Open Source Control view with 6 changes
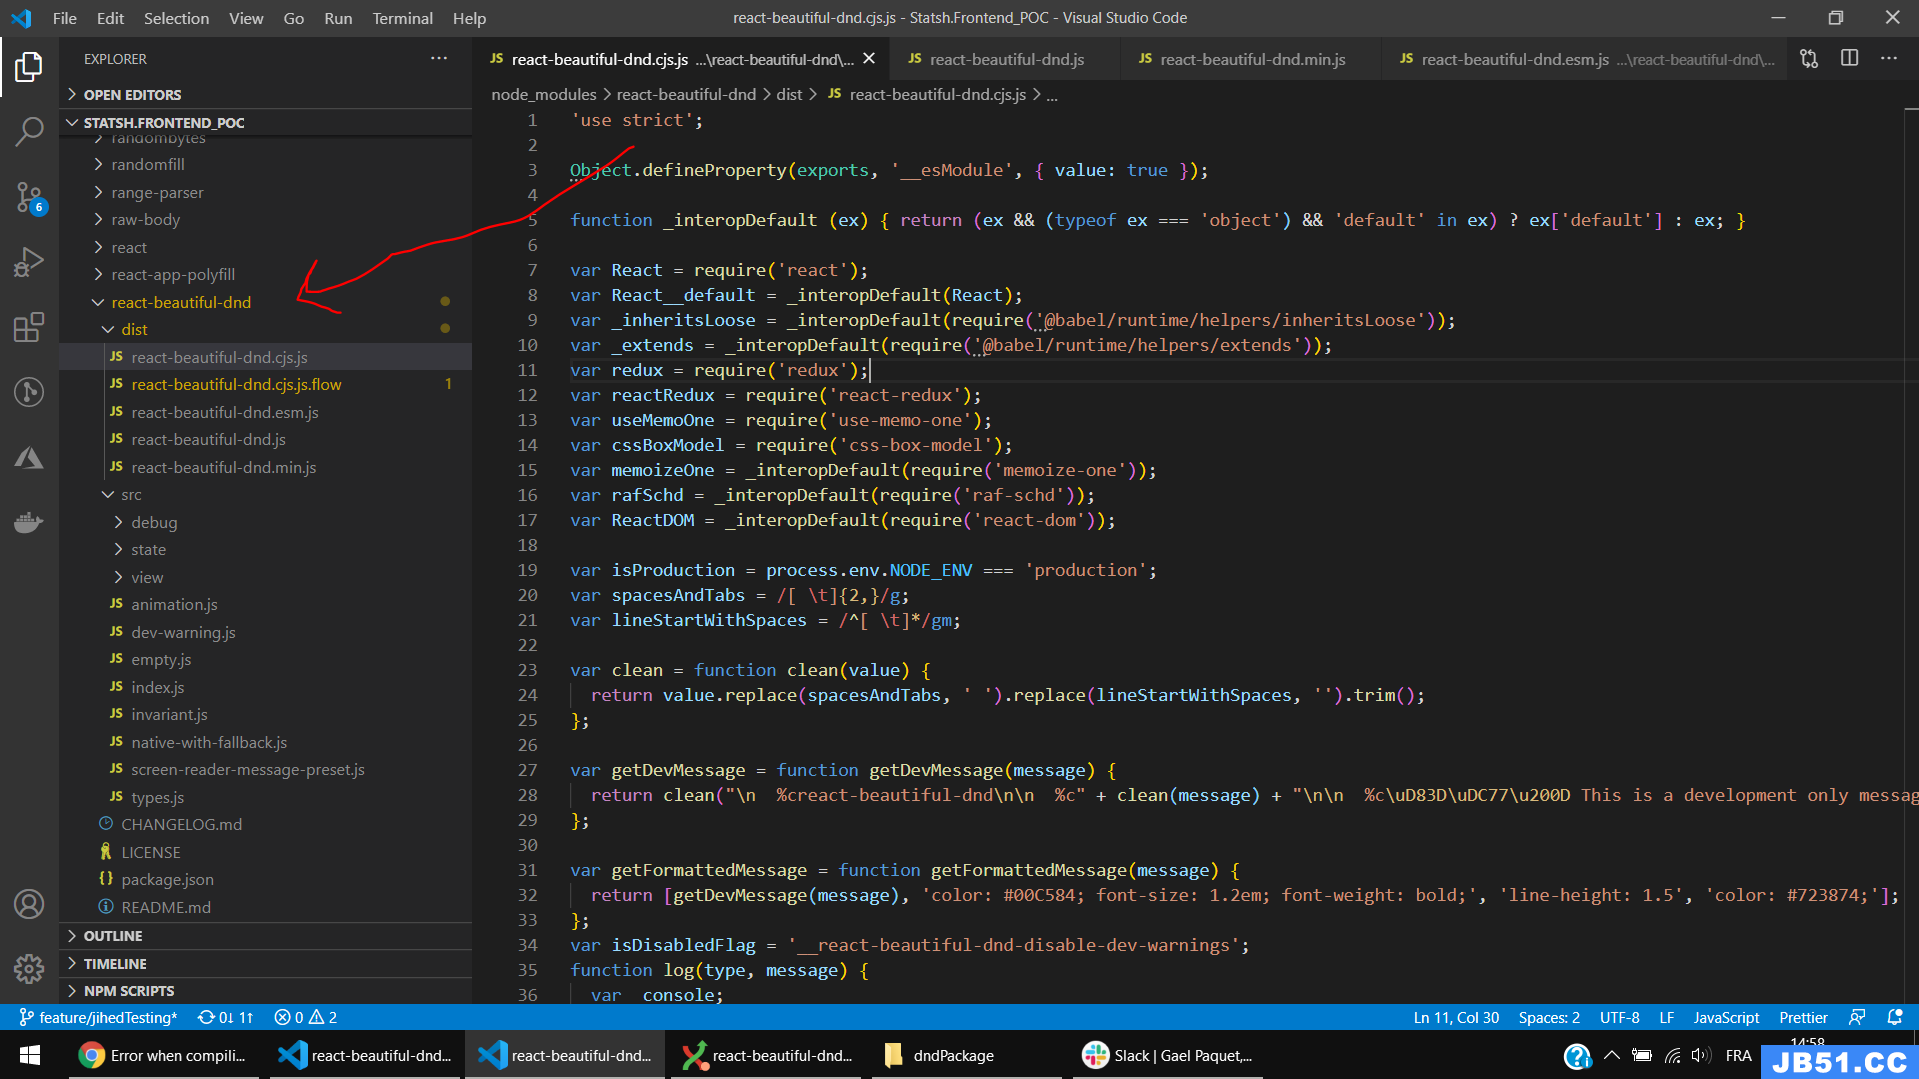The image size is (1919, 1079). click(29, 197)
